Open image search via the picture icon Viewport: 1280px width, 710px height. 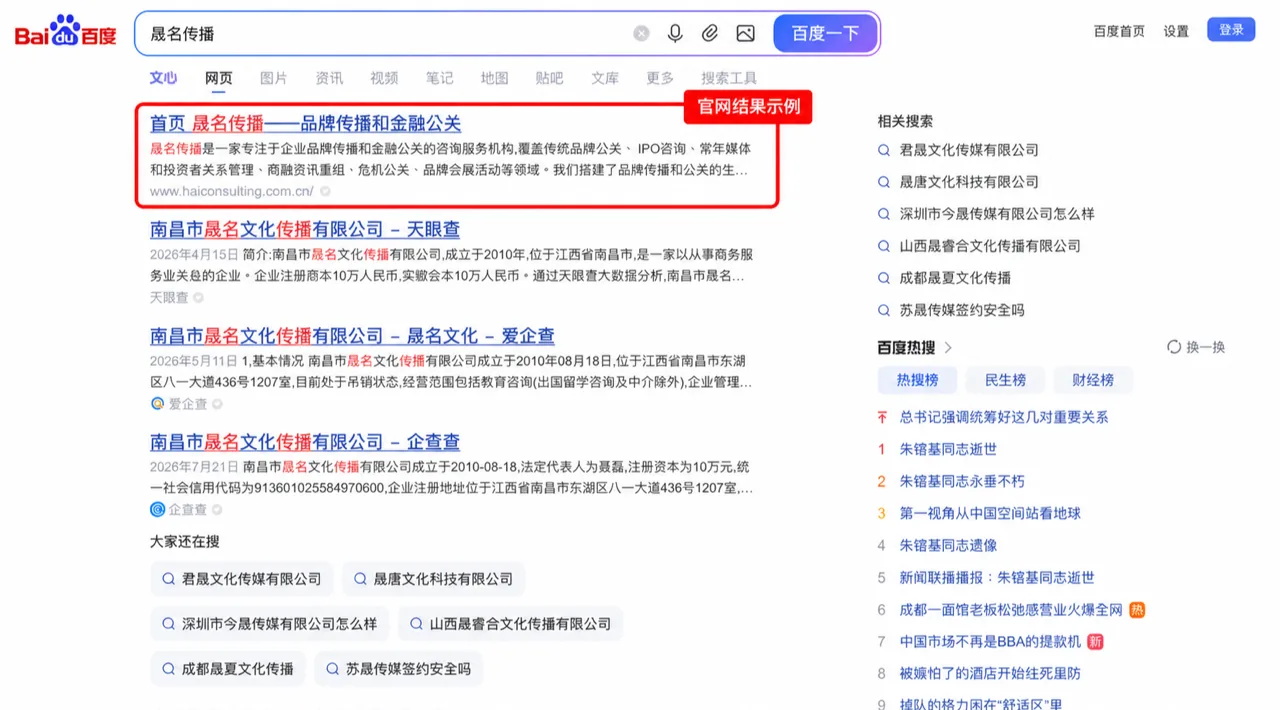pyautogui.click(x=745, y=33)
